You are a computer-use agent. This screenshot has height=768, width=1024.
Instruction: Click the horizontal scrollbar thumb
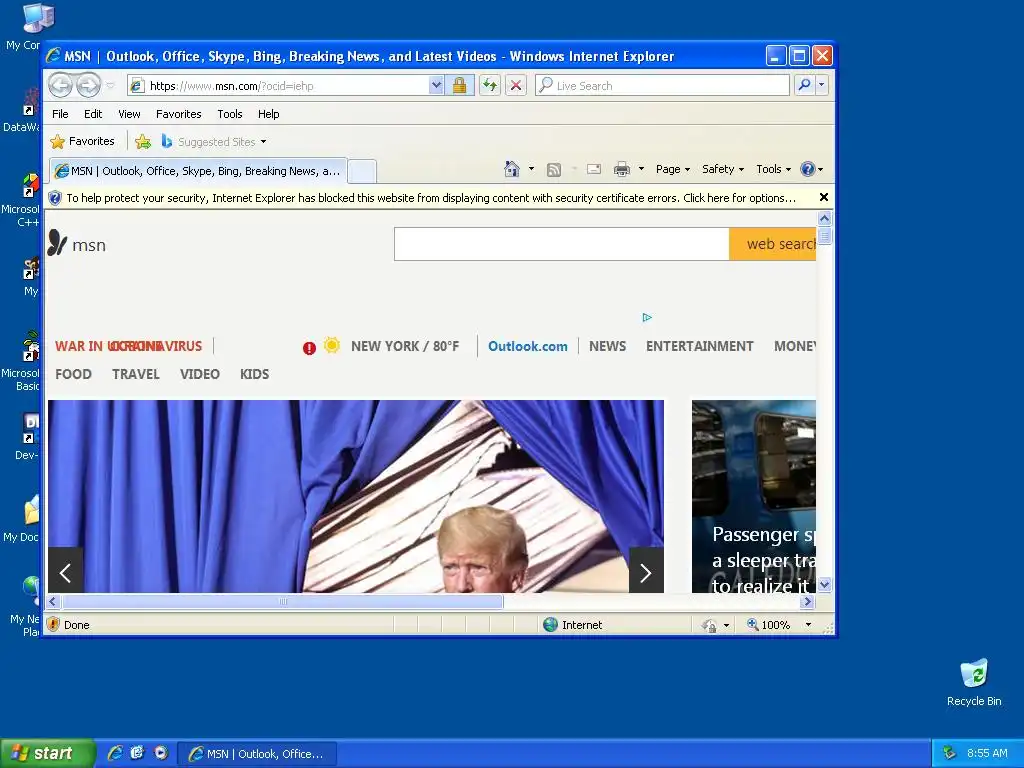(x=282, y=601)
